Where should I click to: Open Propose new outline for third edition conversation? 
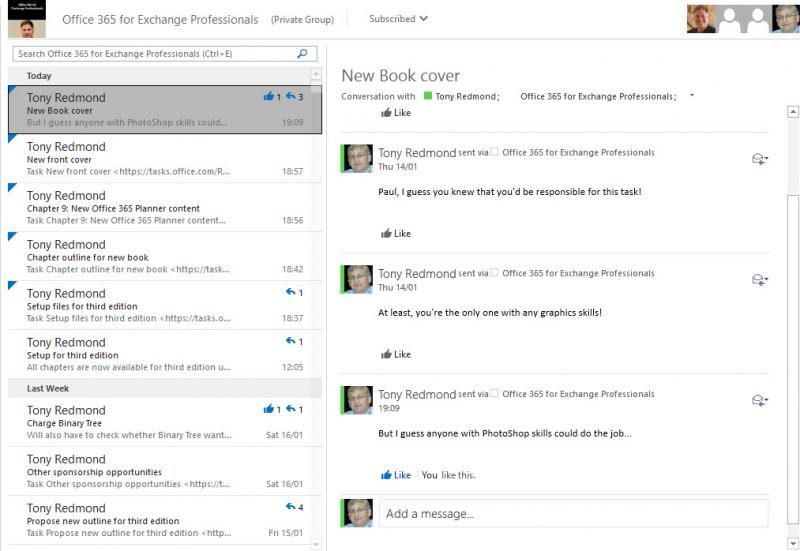(x=164, y=520)
